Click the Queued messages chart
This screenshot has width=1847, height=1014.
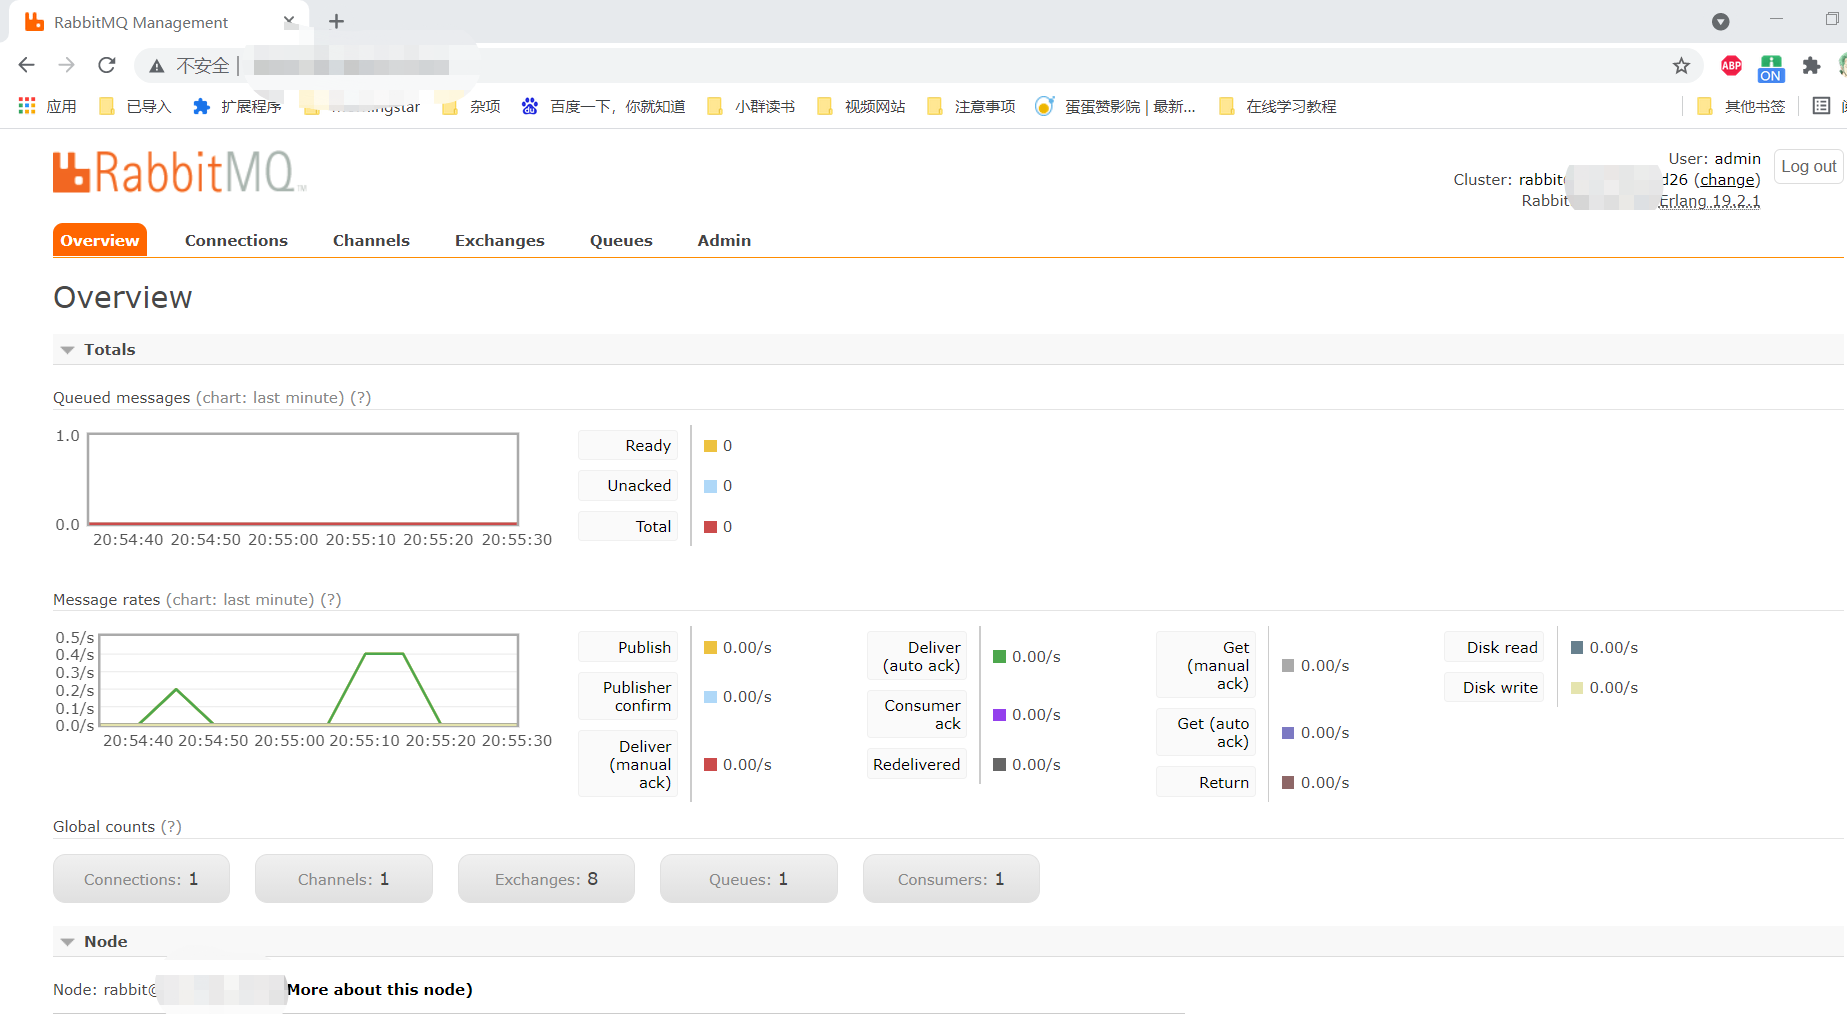point(303,479)
